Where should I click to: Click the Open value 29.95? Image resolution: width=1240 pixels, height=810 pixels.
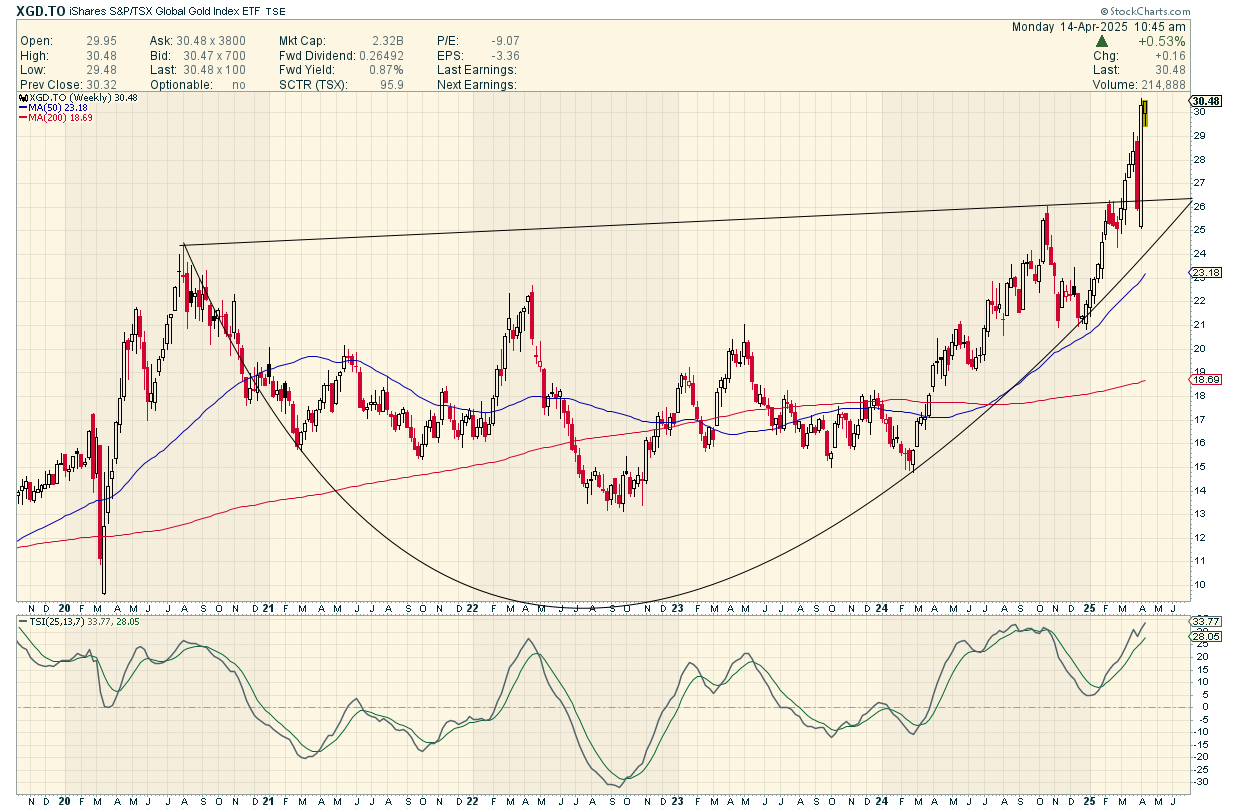pos(100,41)
